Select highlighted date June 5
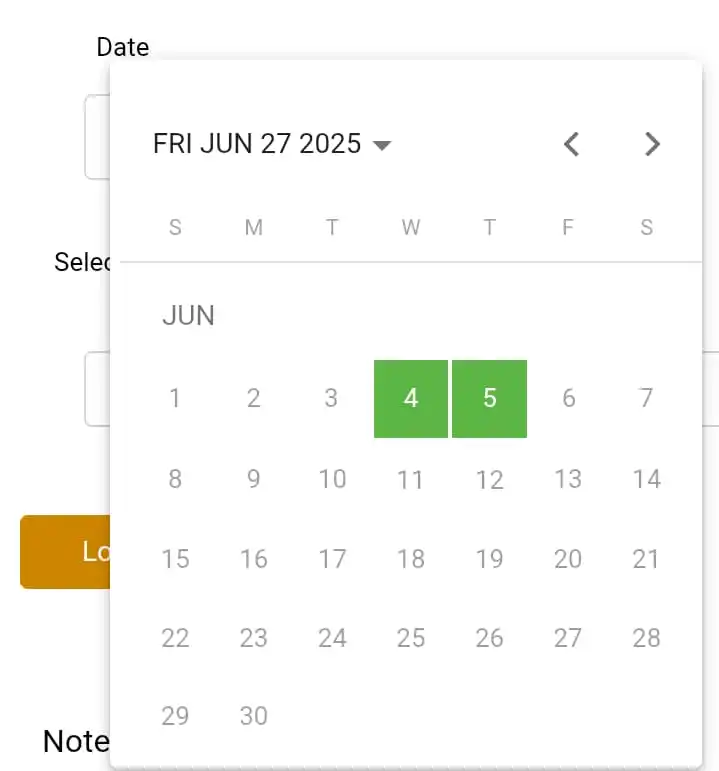This screenshot has height=771, width=719. pyautogui.click(x=489, y=399)
